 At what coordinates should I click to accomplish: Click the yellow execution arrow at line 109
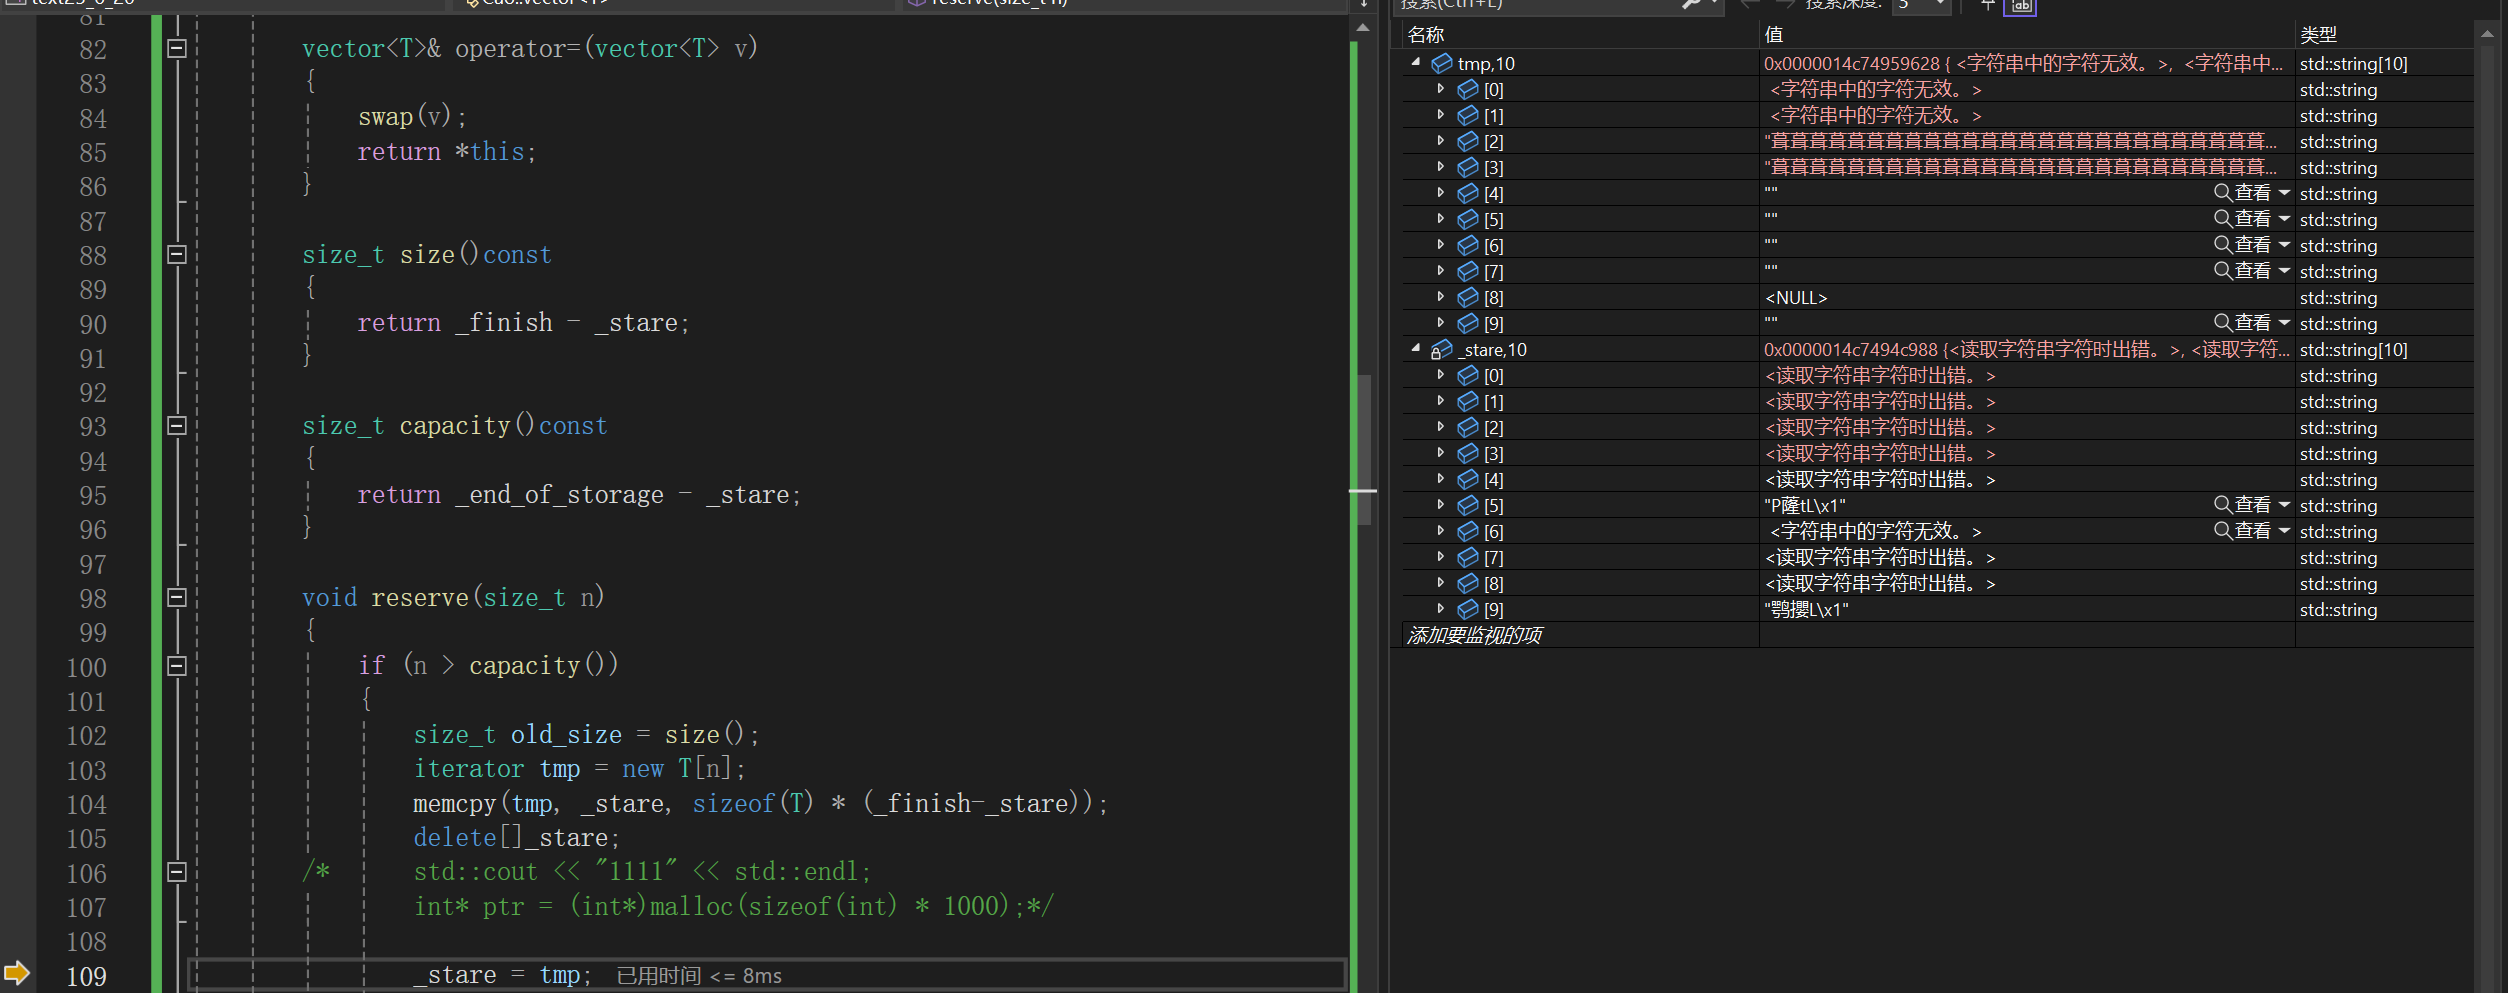tap(19, 971)
